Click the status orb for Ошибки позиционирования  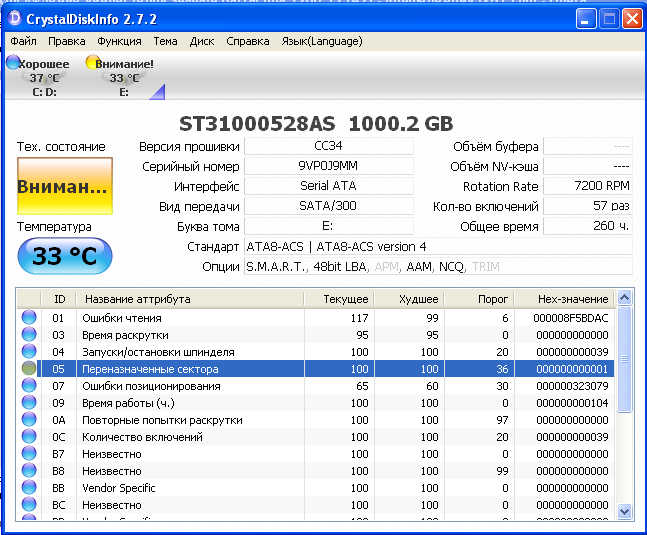tap(29, 386)
